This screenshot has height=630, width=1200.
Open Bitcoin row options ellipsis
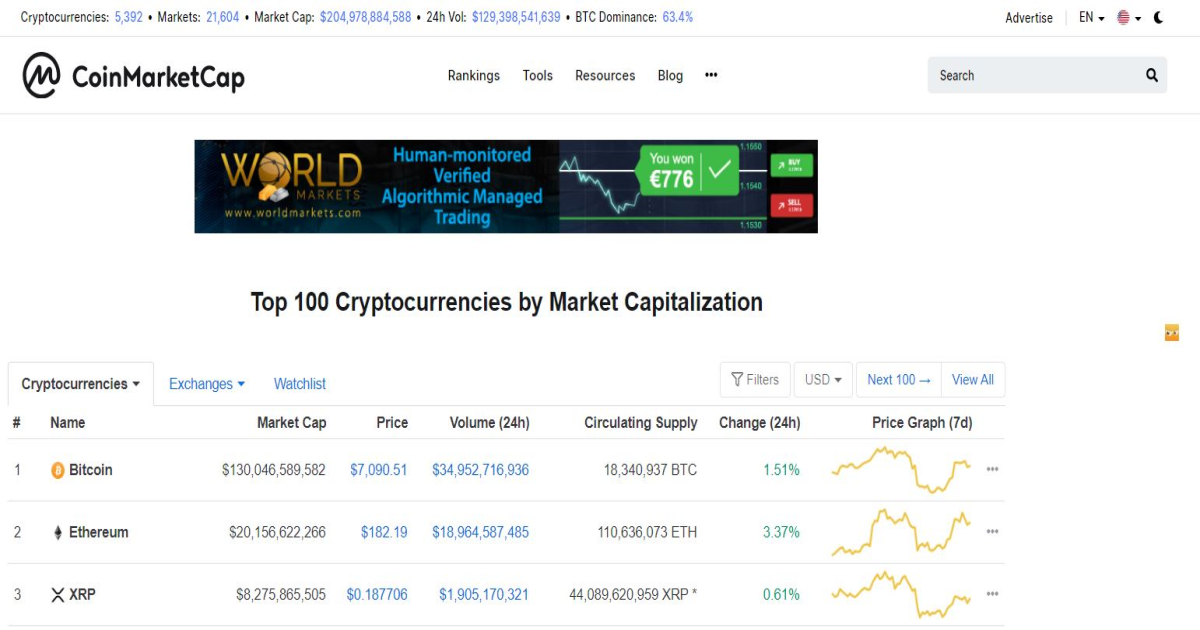tap(992, 470)
